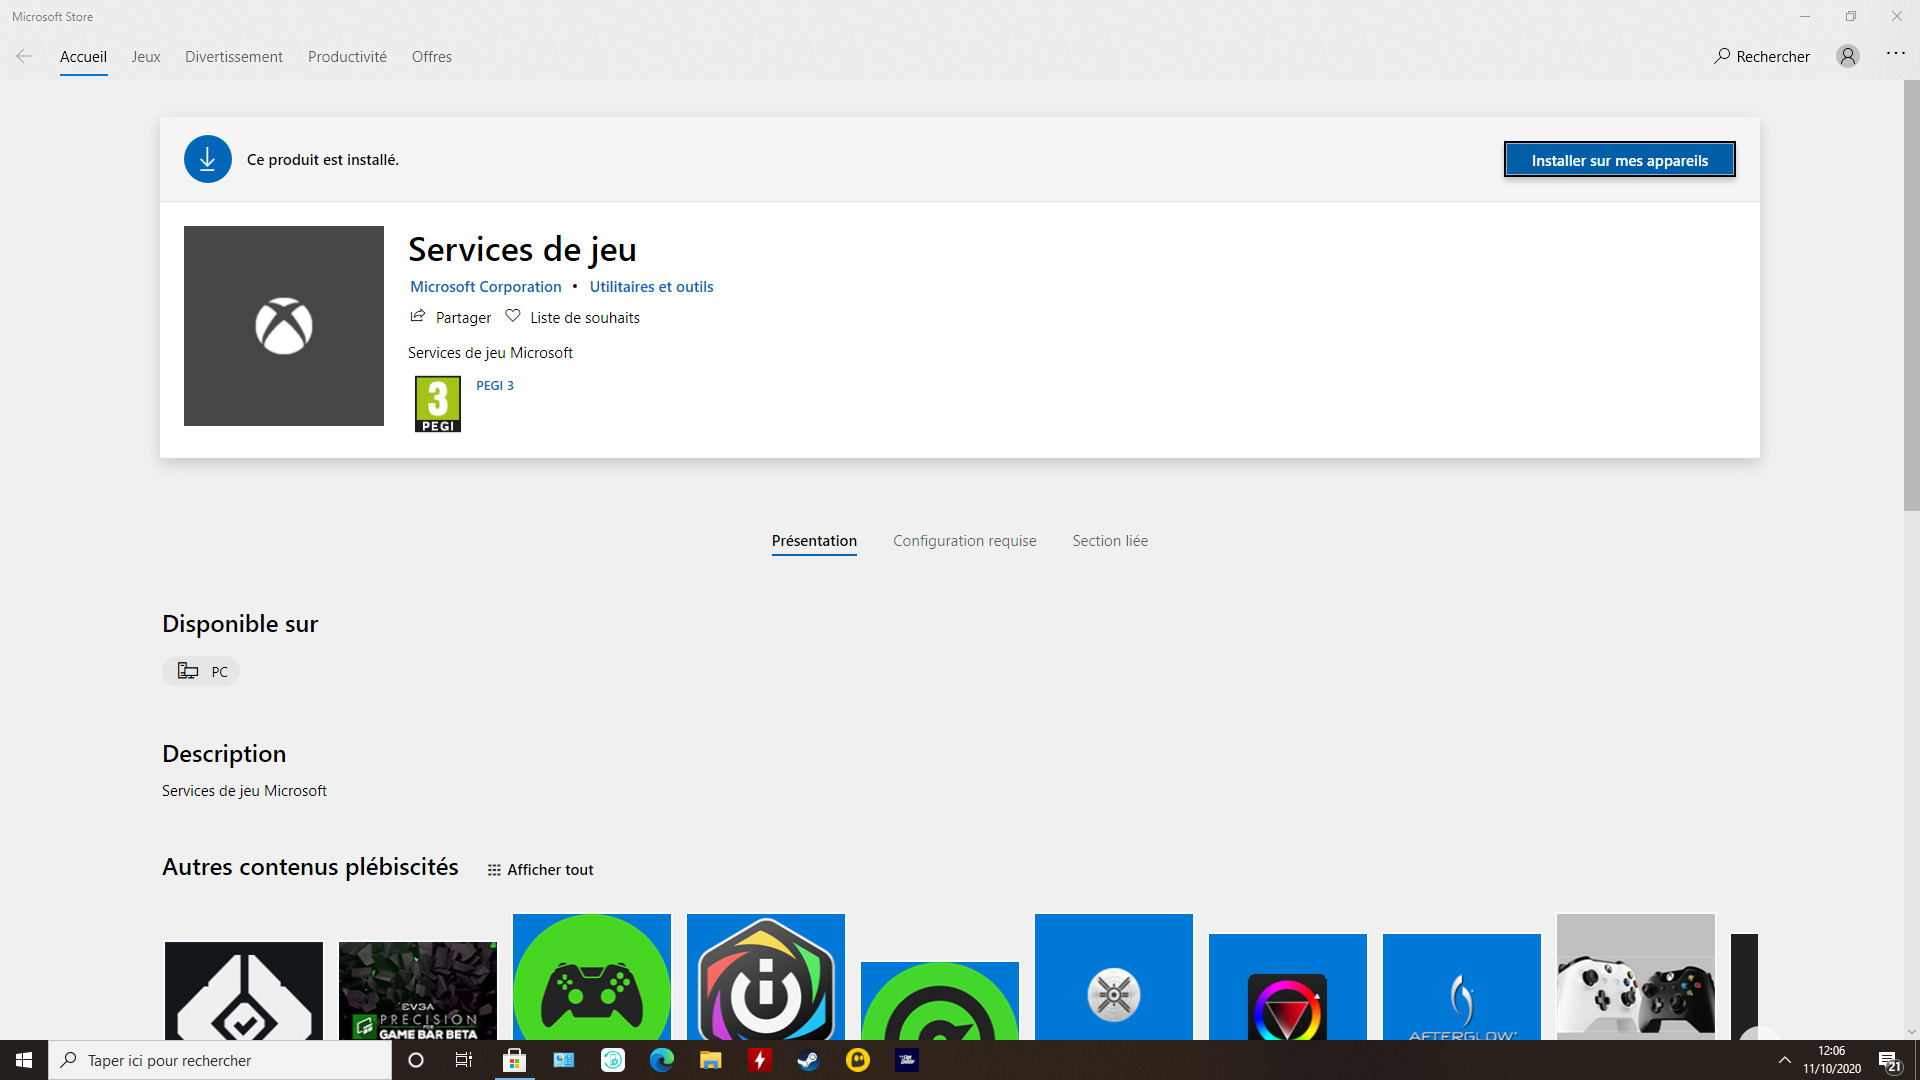Open Task View from the taskbar
This screenshot has width=1920, height=1080.
464,1060
